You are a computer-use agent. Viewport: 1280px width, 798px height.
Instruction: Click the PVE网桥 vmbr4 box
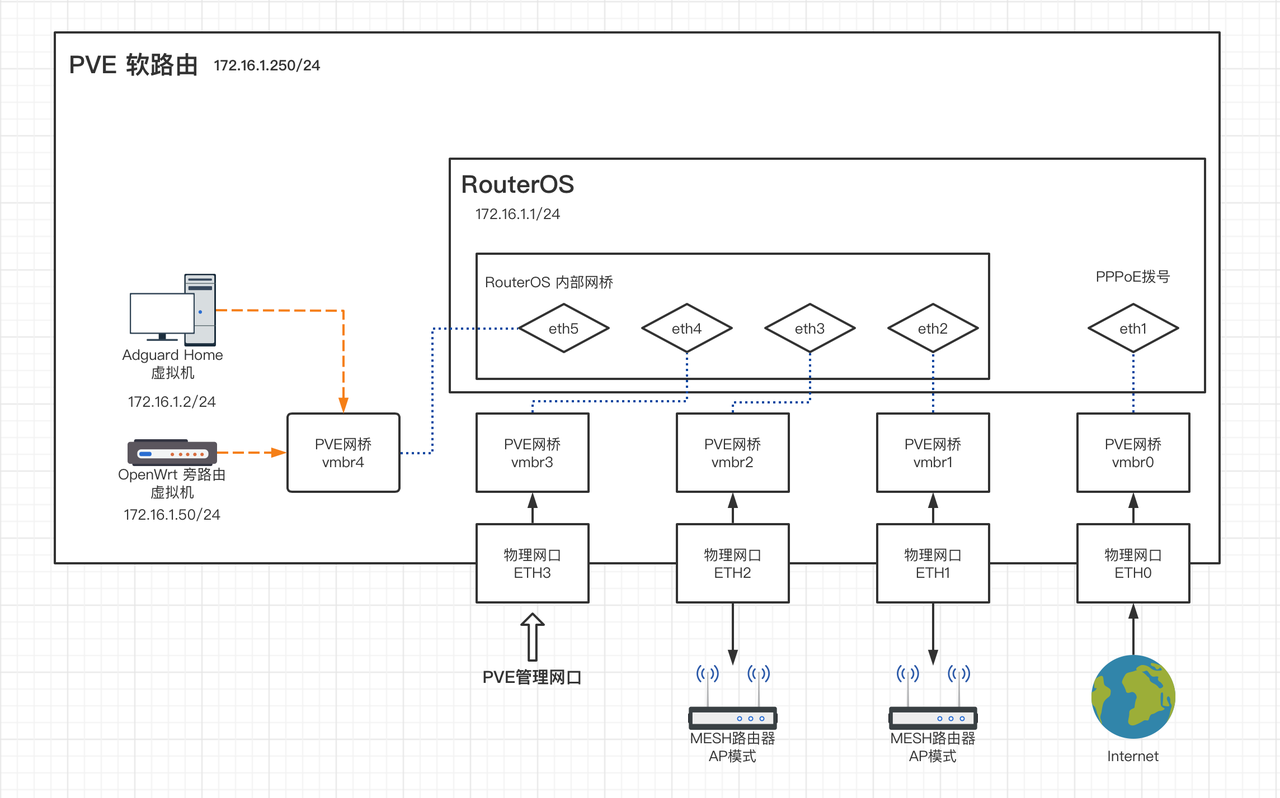point(343,452)
